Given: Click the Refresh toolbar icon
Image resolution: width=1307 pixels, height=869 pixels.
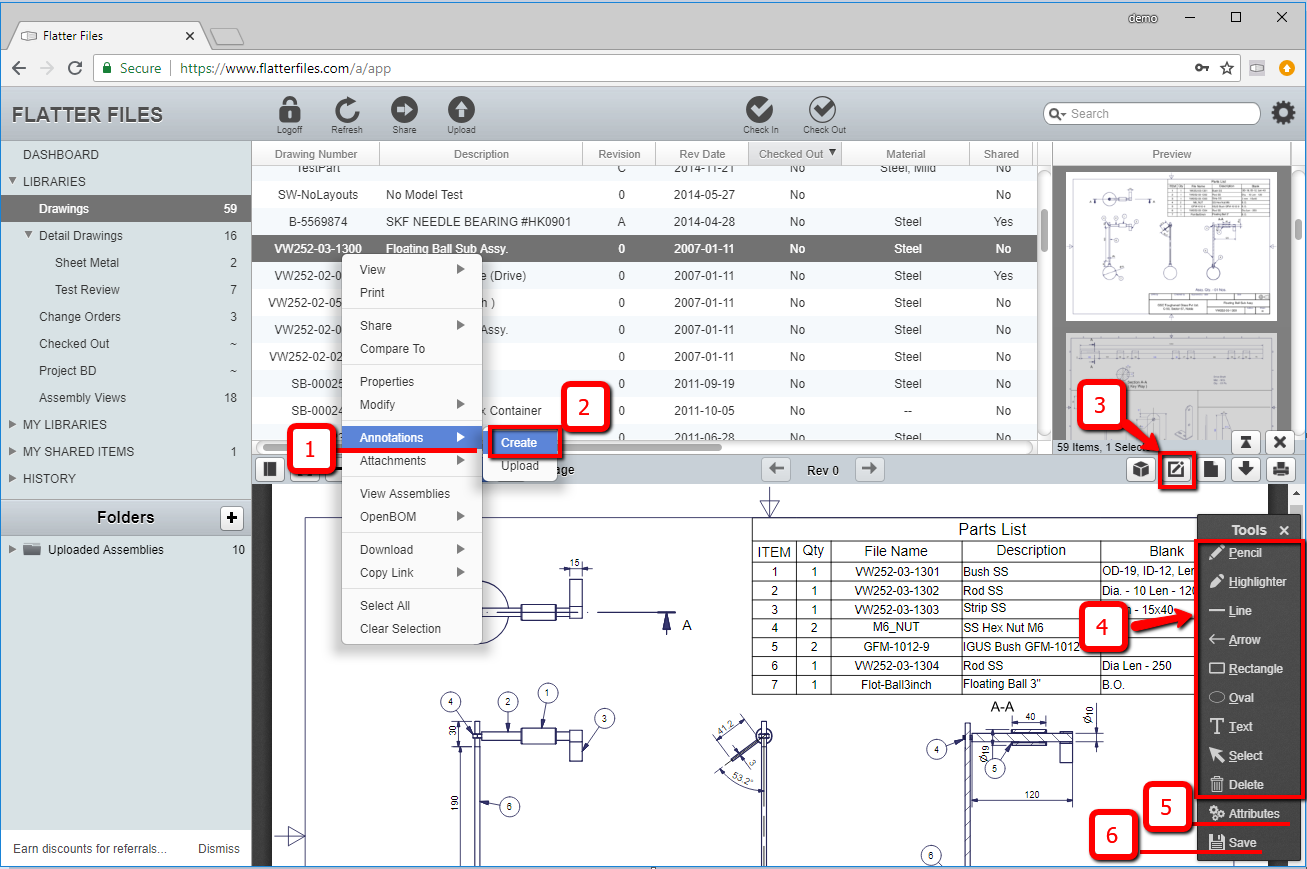Looking at the screenshot, I should 347,110.
